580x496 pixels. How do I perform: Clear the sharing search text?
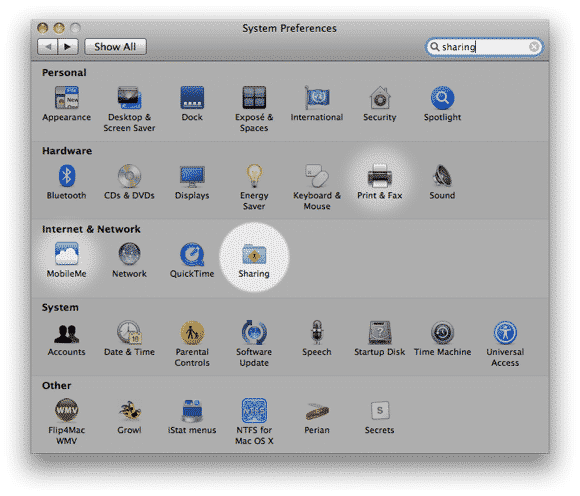(534, 47)
